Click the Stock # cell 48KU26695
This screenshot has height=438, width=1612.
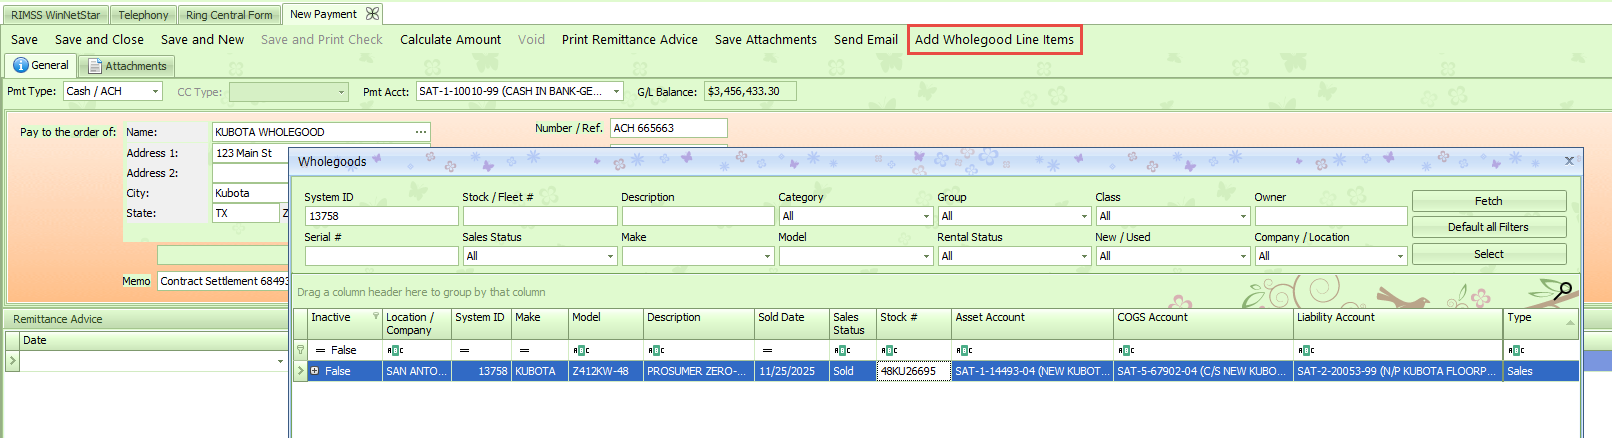913,371
